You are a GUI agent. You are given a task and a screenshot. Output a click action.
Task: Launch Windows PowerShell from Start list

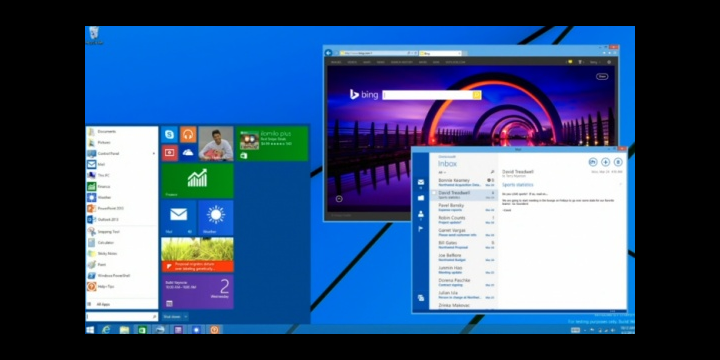coord(122,276)
